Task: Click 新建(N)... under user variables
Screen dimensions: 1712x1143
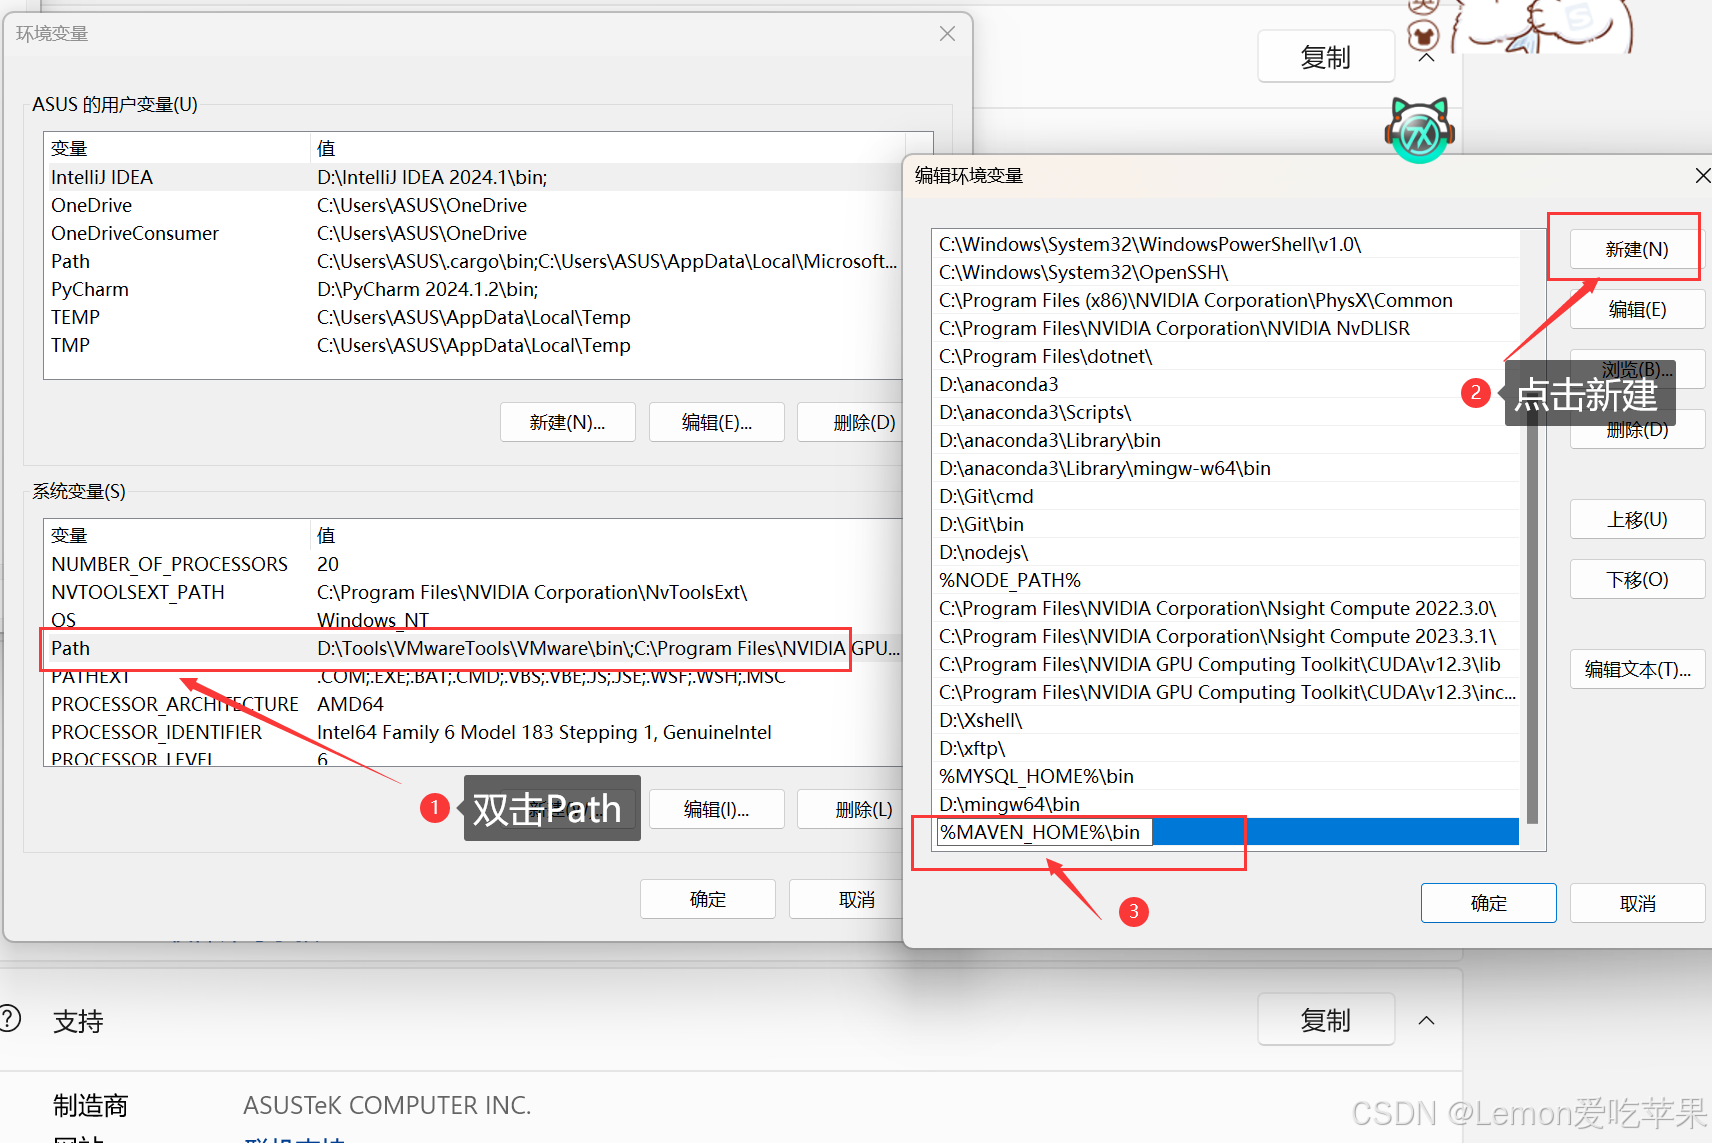Action: (x=567, y=422)
